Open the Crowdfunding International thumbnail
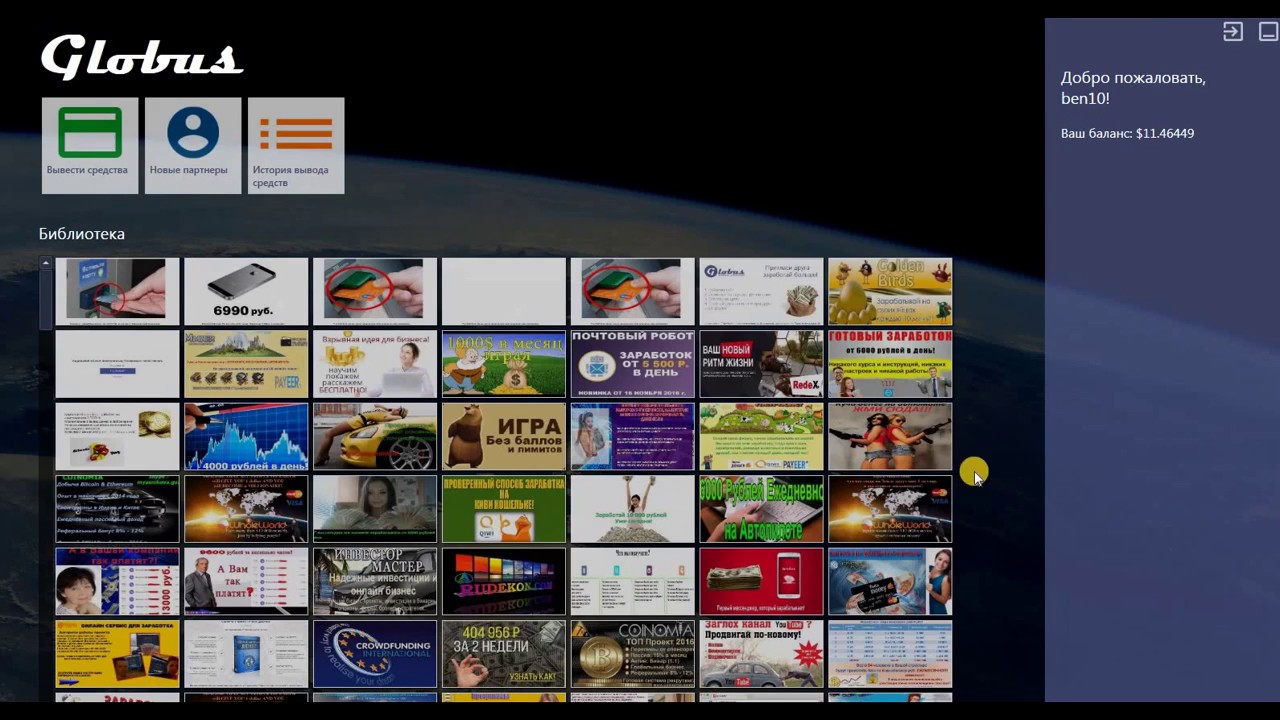The image size is (1280, 720). click(374, 654)
